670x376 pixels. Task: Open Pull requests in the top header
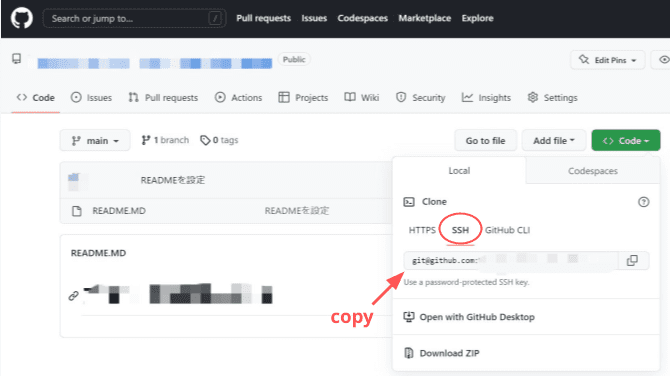click(263, 18)
